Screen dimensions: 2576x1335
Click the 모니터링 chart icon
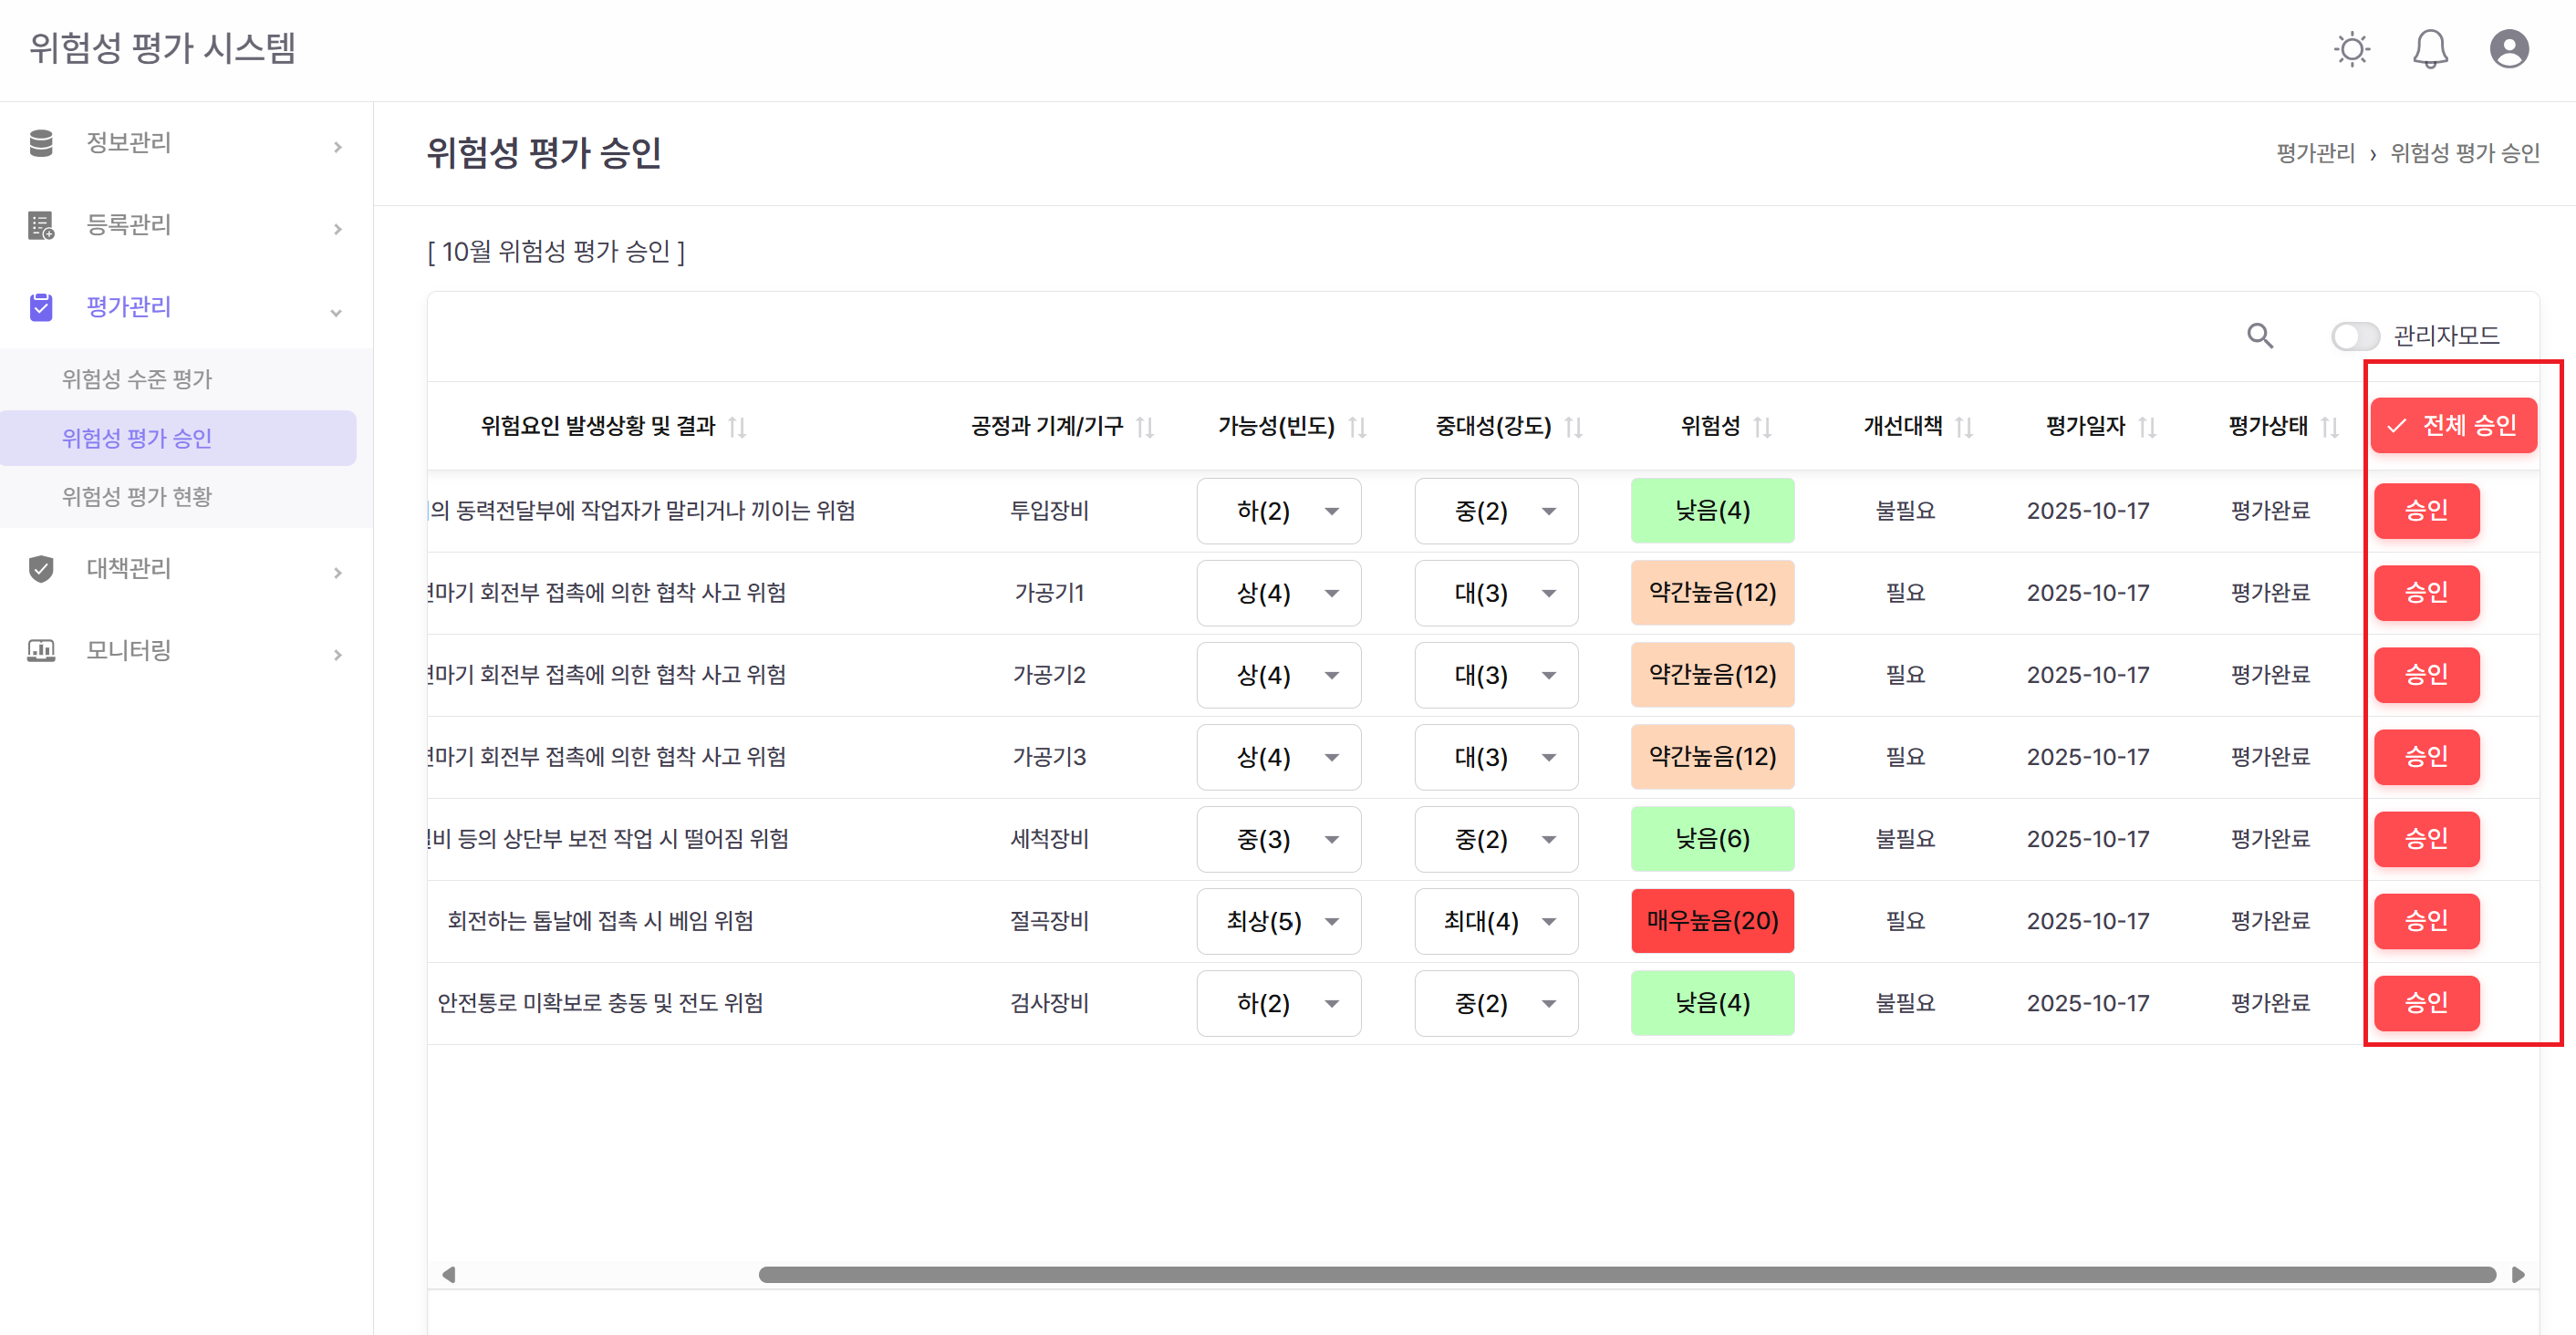coord(41,652)
